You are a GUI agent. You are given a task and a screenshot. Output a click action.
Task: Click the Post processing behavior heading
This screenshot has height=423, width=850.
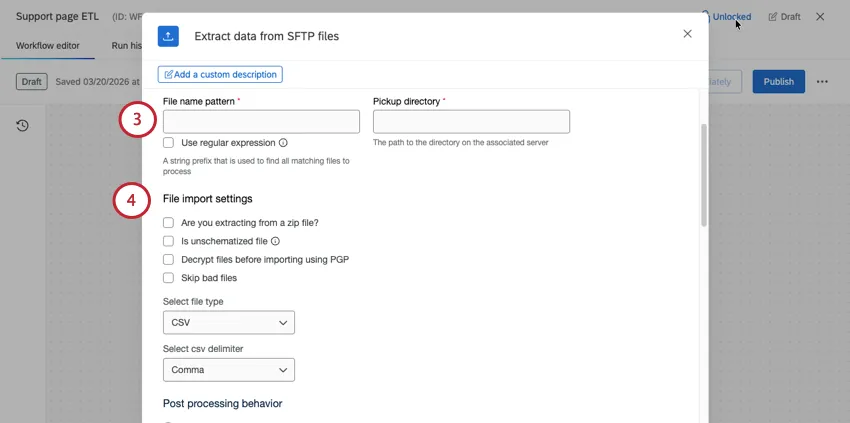[222, 403]
